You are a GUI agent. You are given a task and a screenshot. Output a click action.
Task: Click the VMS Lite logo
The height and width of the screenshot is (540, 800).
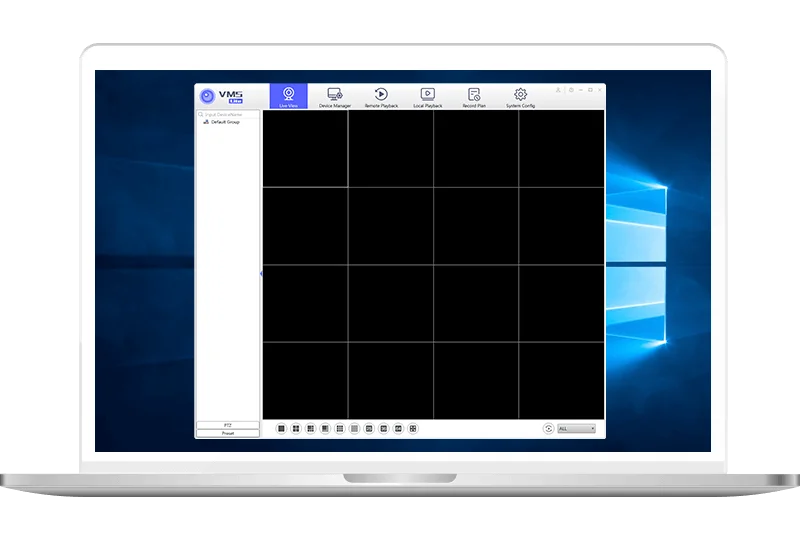point(221,96)
